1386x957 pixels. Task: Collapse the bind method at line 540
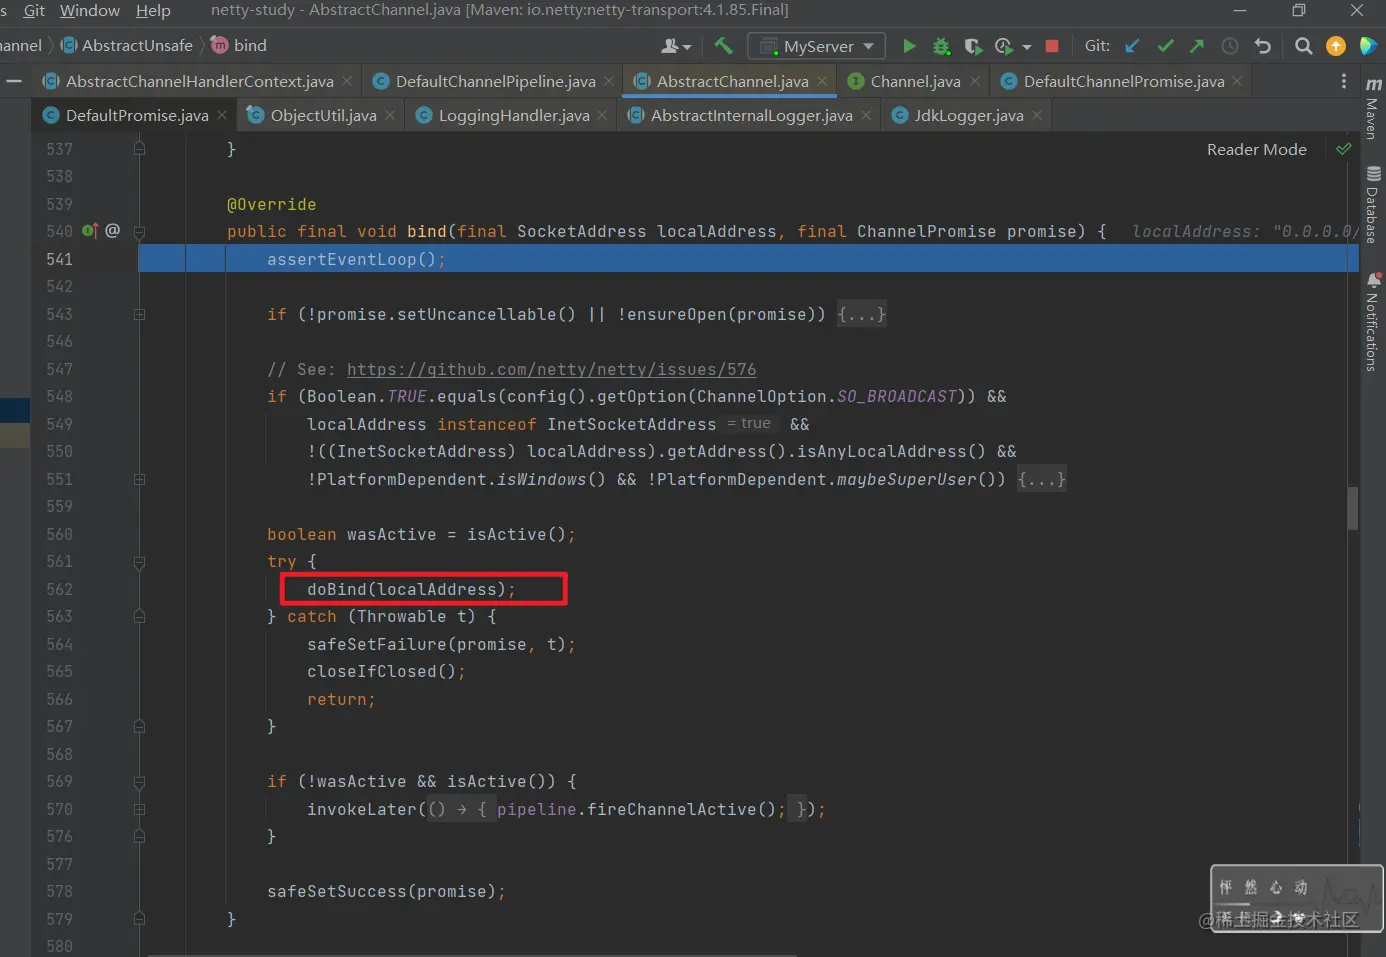coord(139,232)
